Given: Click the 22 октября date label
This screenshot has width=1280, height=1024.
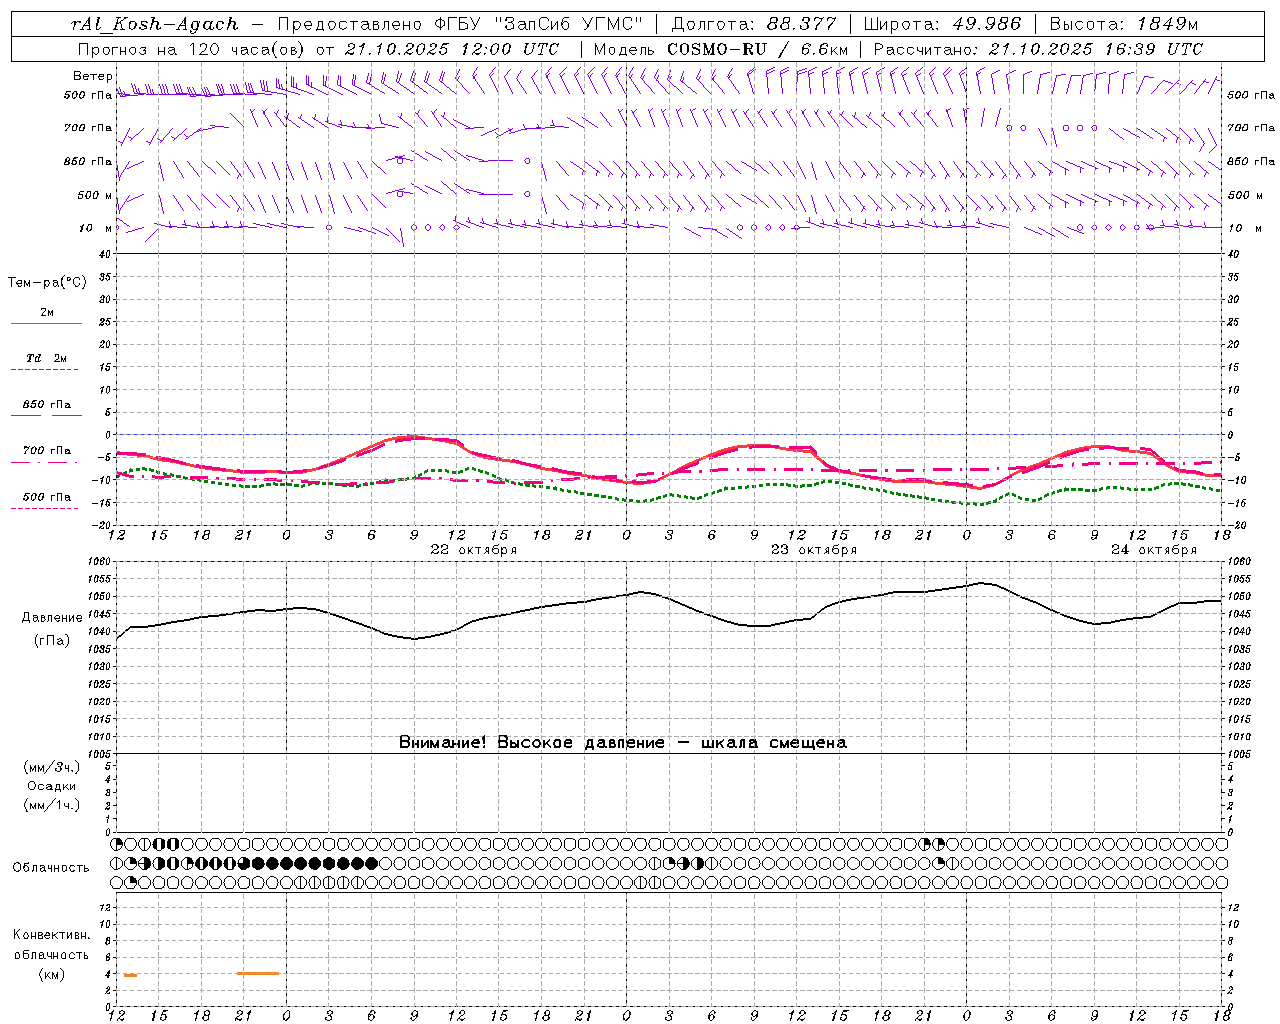Looking at the screenshot, I should (474, 550).
